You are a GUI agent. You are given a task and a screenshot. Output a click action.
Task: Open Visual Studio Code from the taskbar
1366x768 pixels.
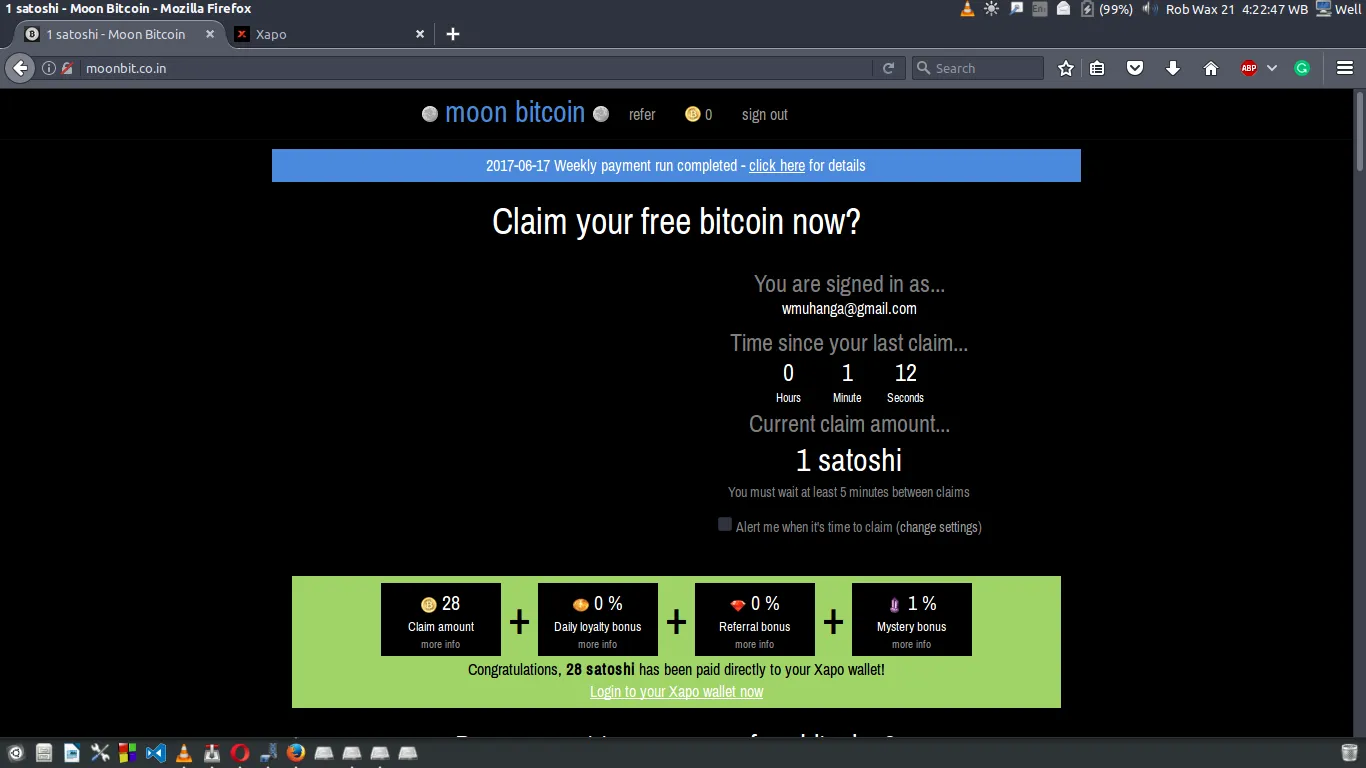click(156, 752)
